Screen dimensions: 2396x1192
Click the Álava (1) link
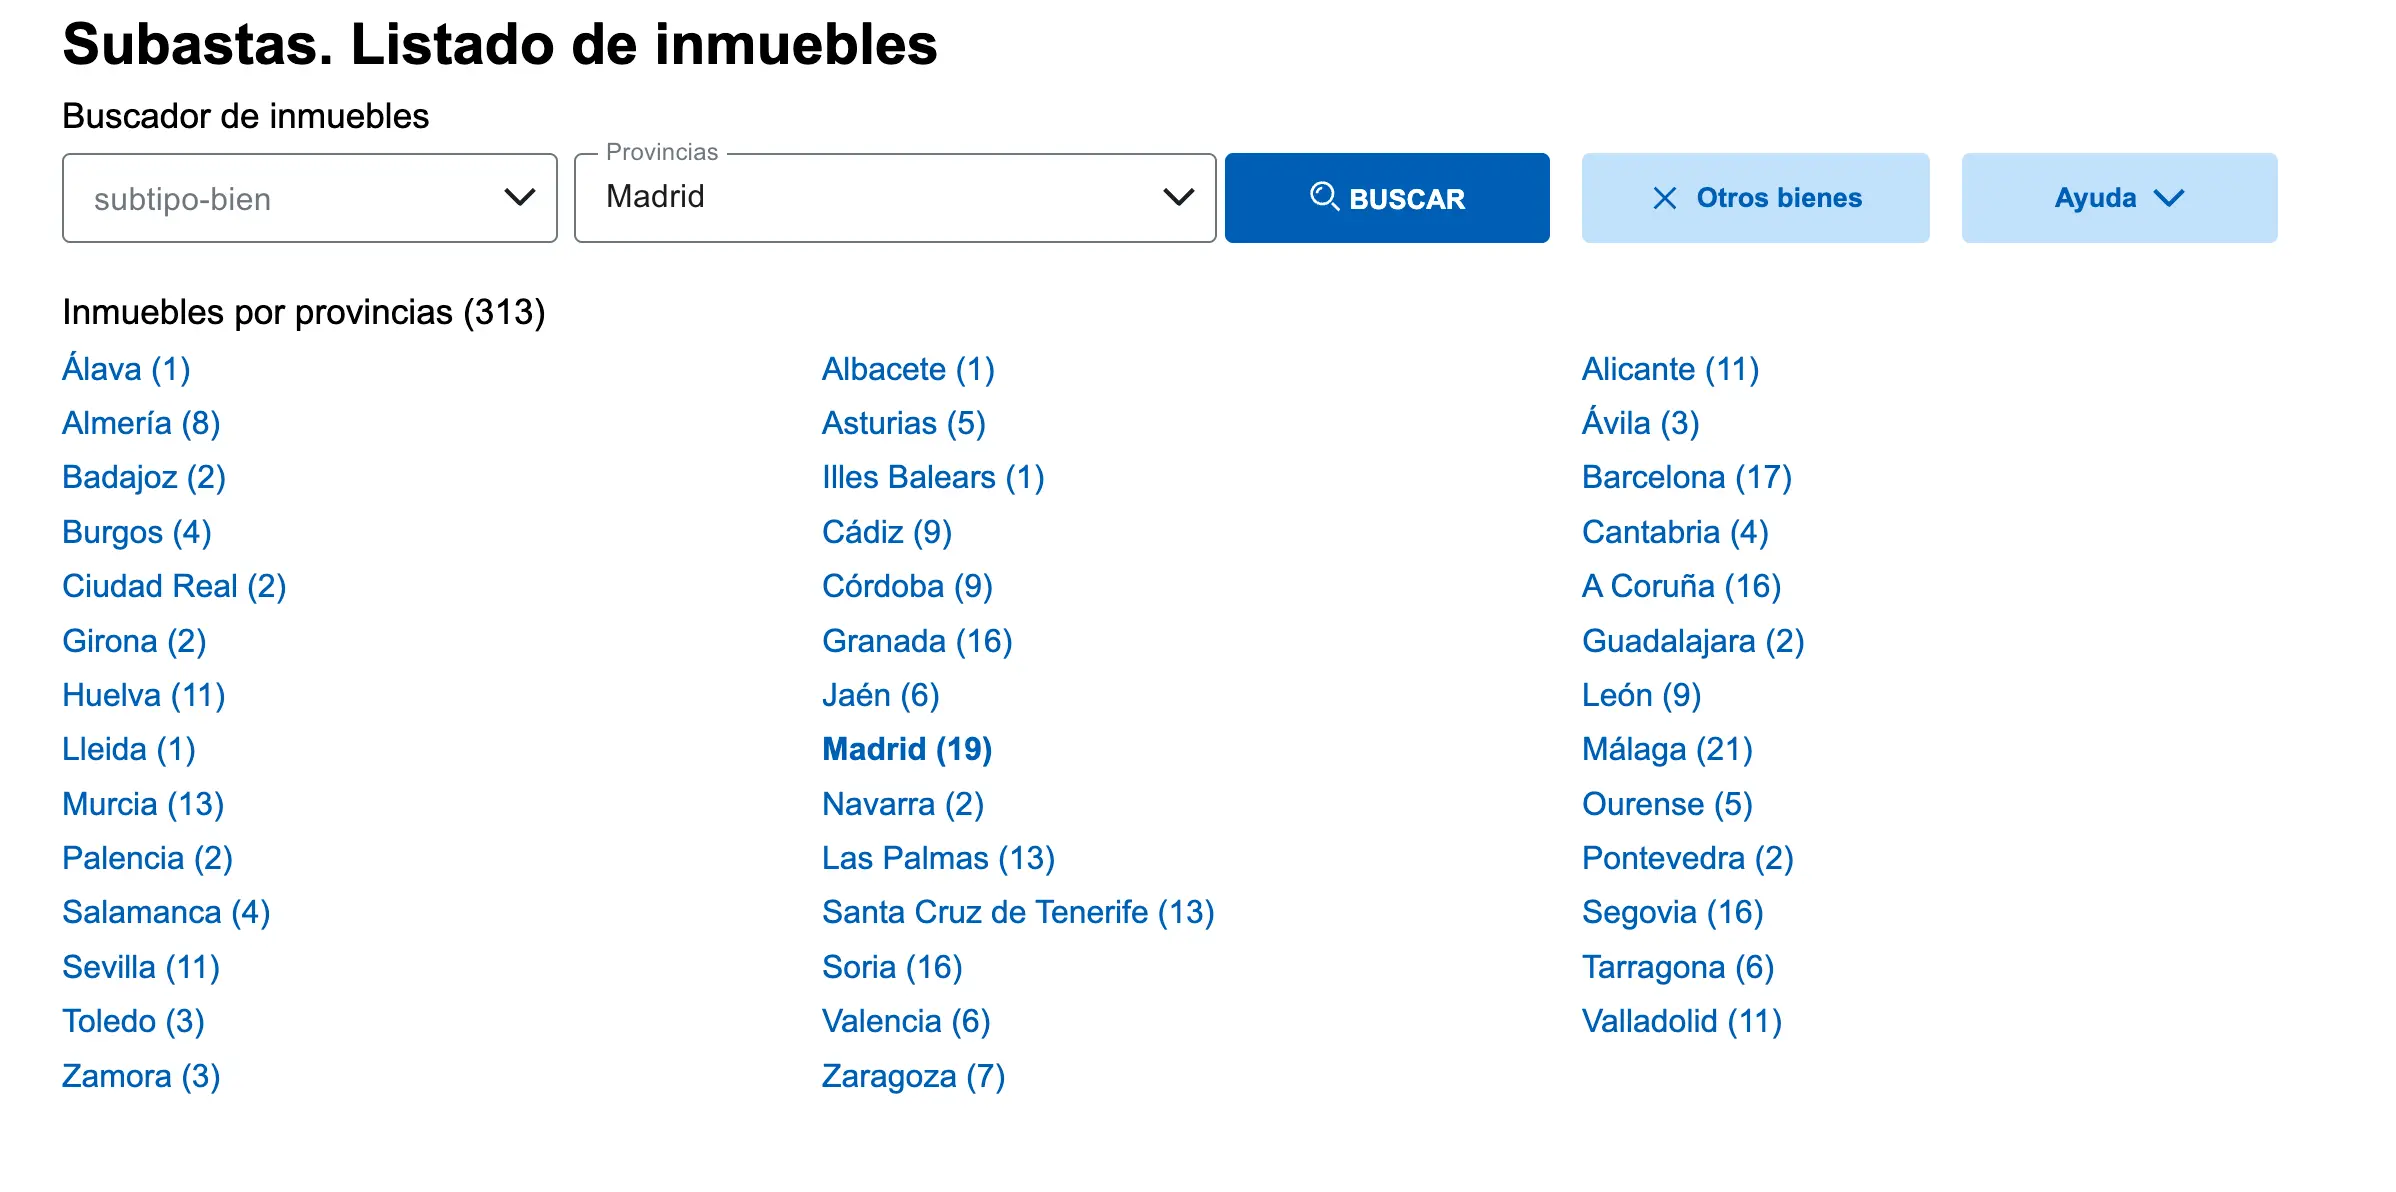click(x=126, y=368)
